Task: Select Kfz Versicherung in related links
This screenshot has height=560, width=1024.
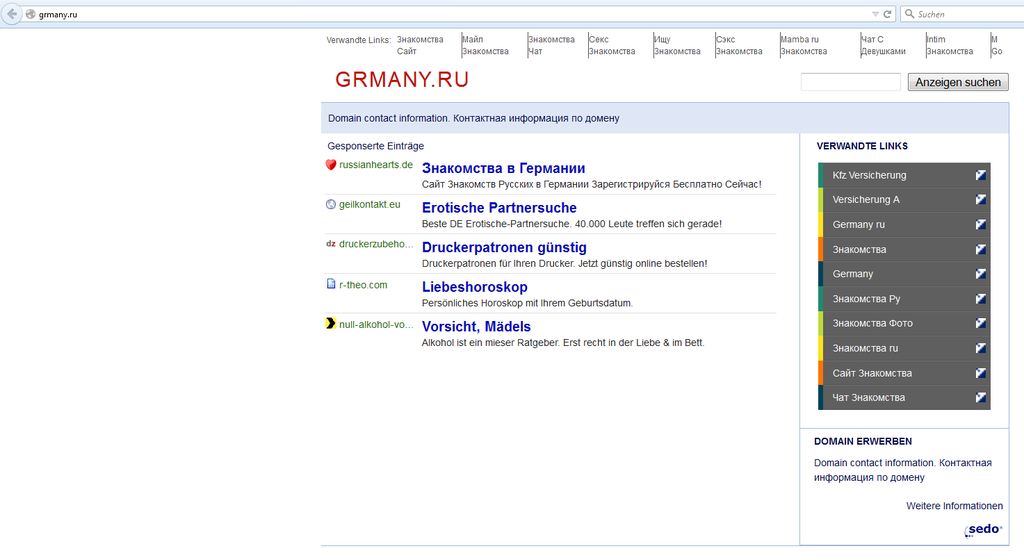Action: point(869,175)
